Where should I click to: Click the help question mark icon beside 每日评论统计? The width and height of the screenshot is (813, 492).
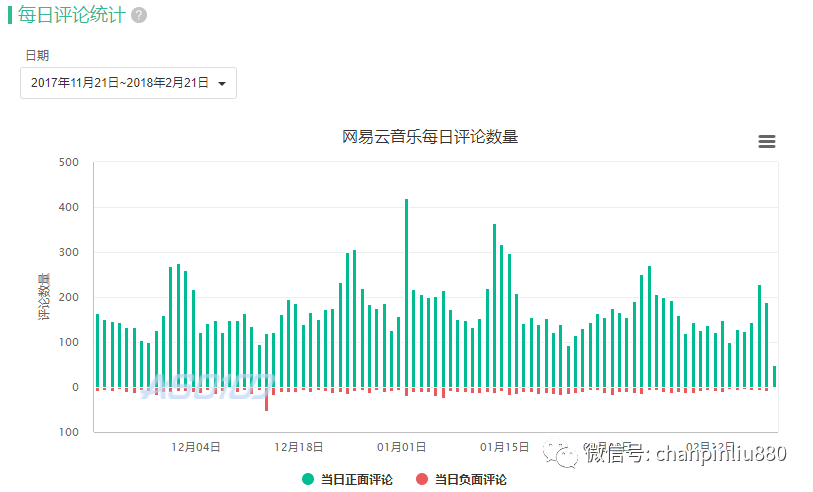point(139,16)
